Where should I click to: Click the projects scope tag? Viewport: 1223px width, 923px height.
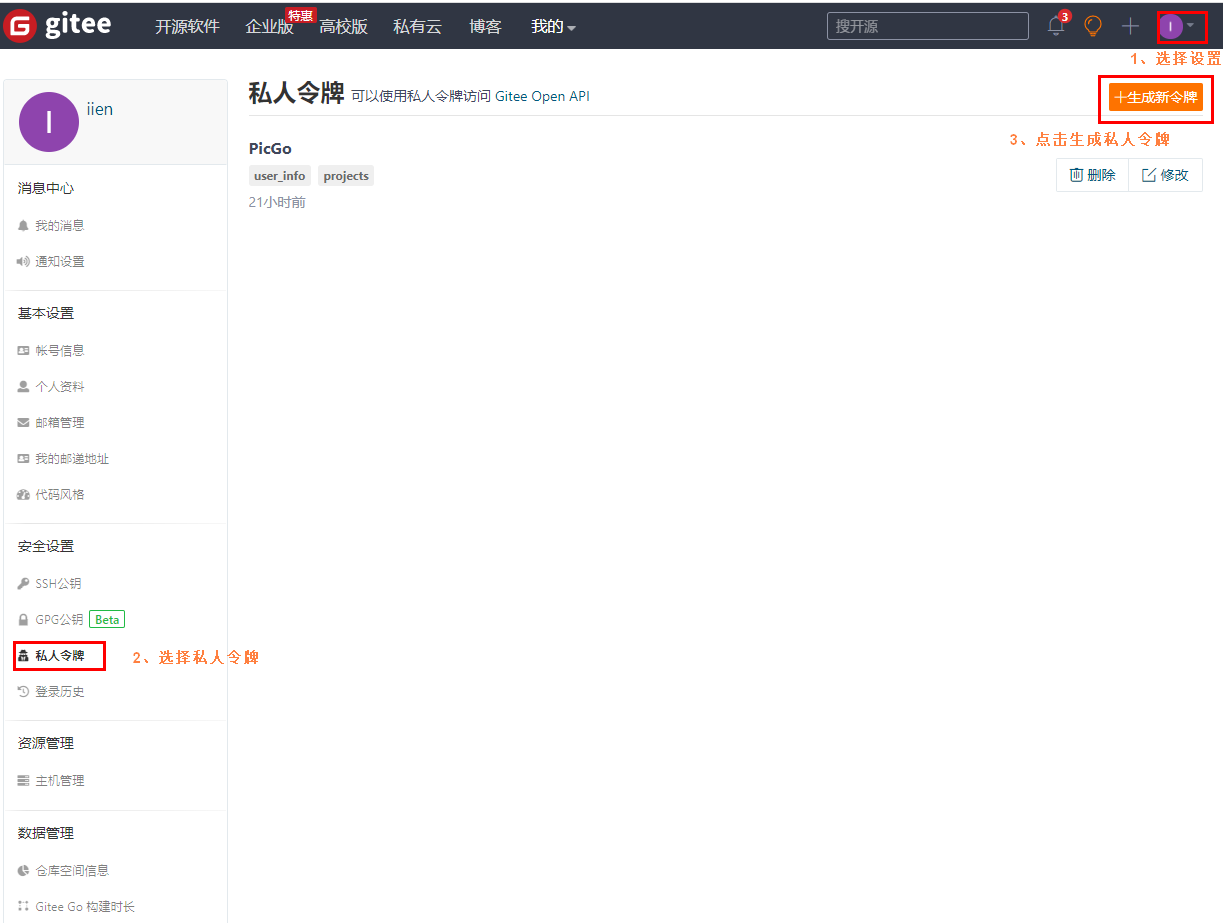coord(346,176)
